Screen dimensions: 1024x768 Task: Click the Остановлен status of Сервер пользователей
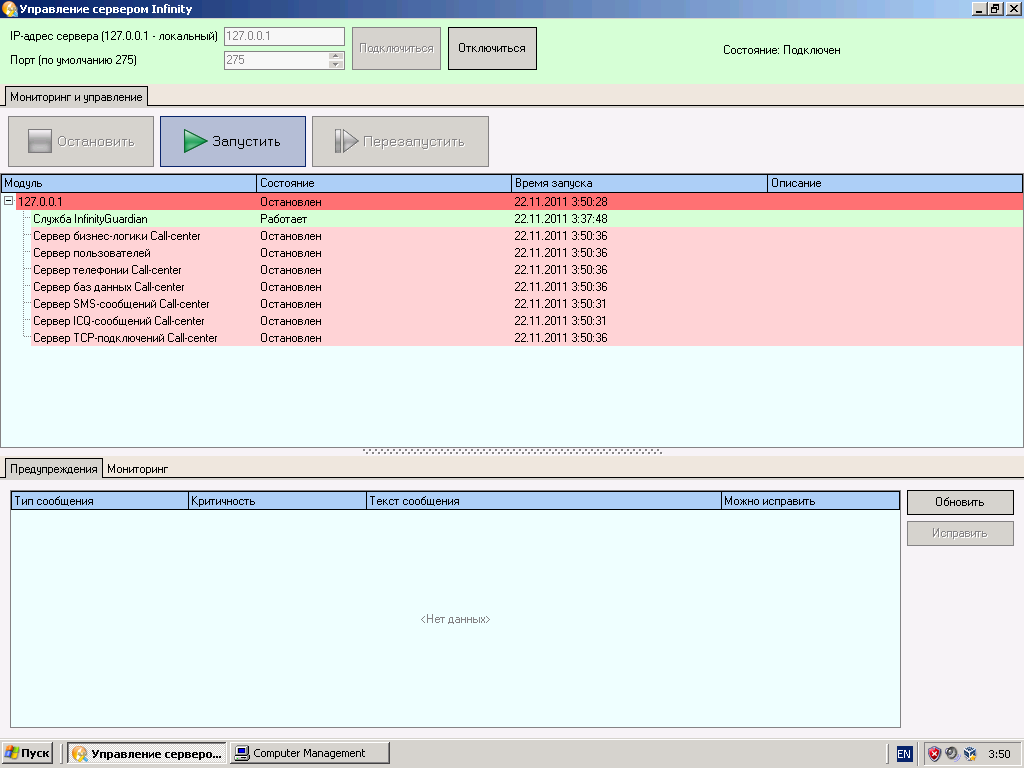tap(291, 253)
